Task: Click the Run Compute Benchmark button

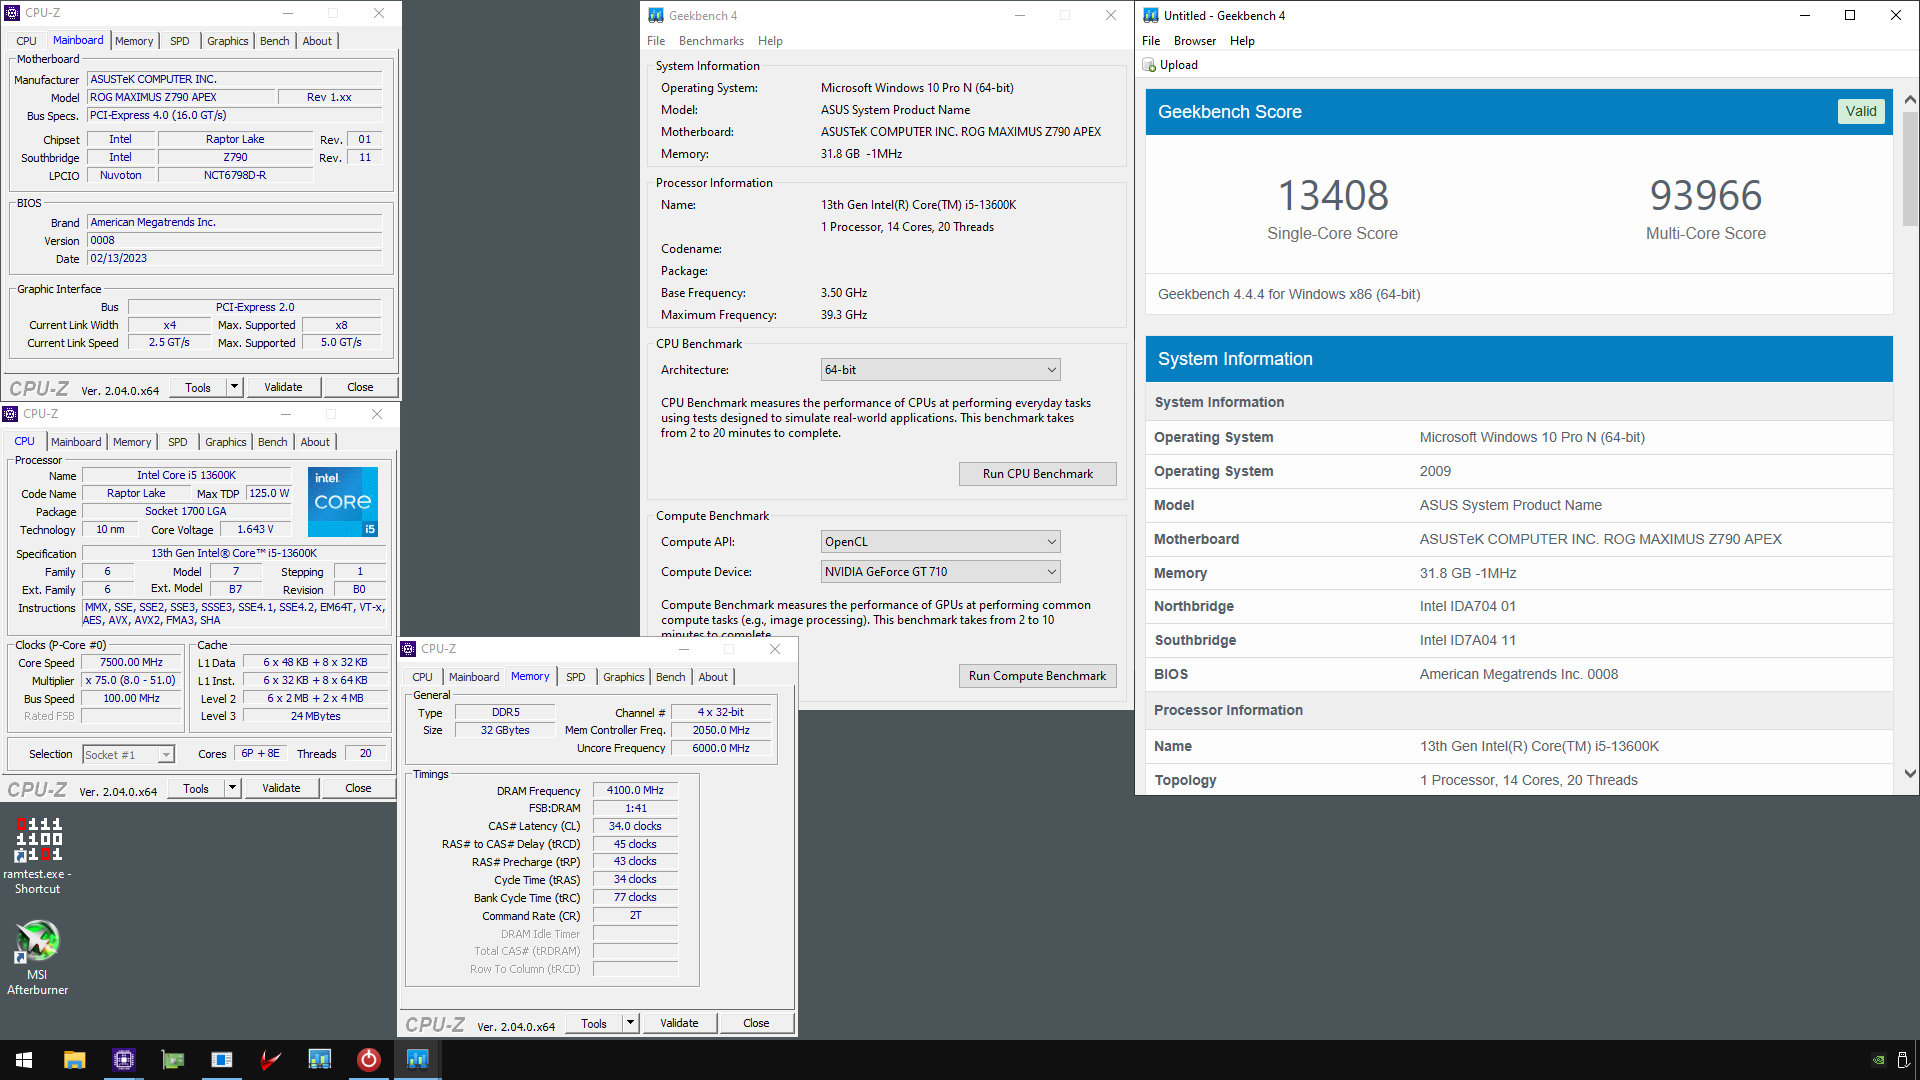Action: 1037,676
